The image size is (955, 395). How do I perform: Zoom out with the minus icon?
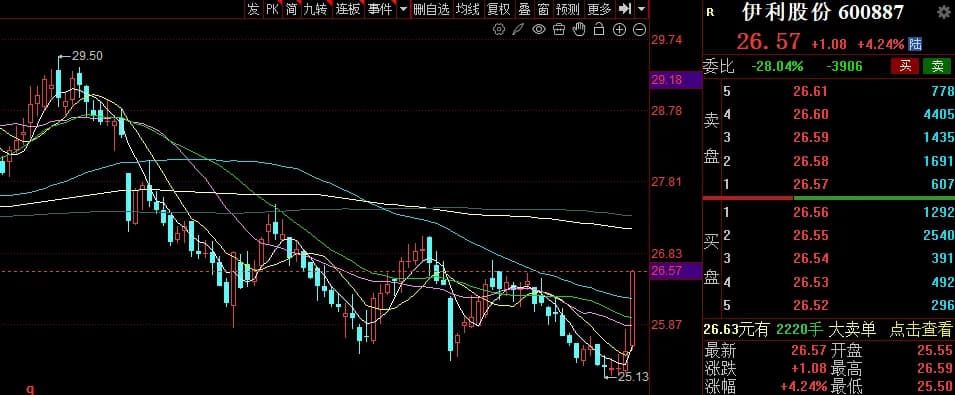pyautogui.click(x=640, y=29)
